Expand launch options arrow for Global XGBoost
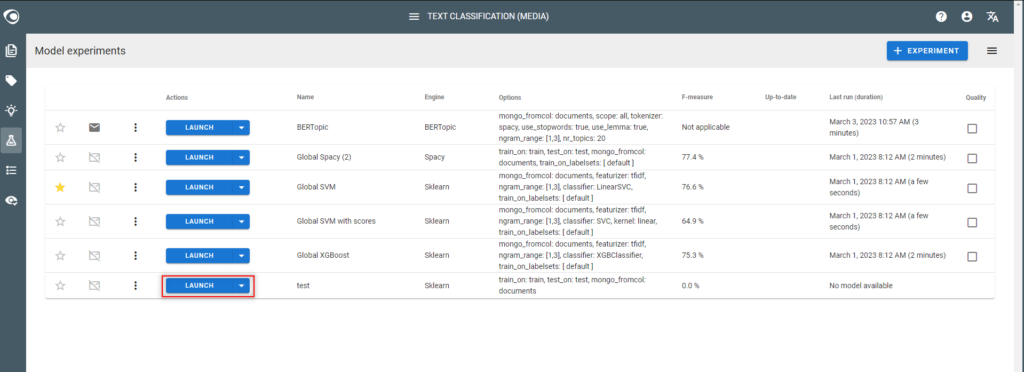 pos(241,255)
